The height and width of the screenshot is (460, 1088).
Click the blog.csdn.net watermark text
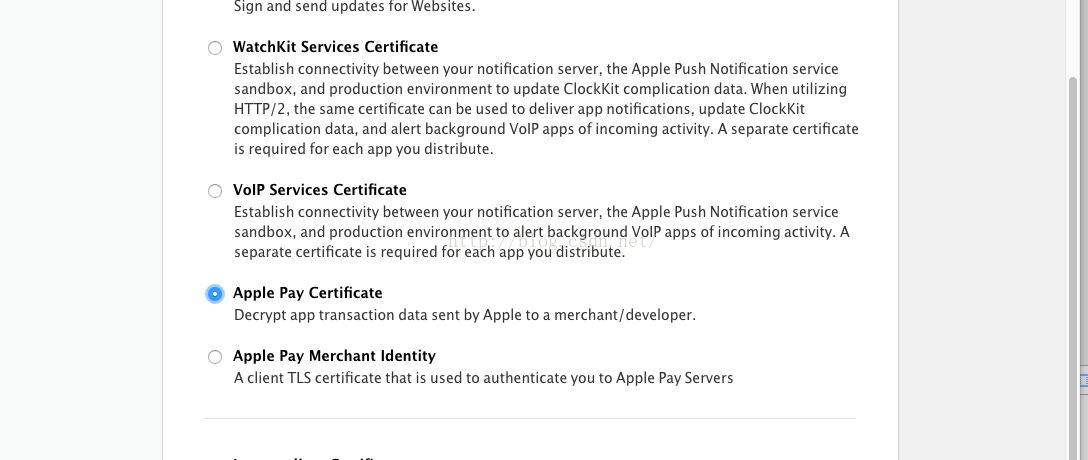[552, 241]
